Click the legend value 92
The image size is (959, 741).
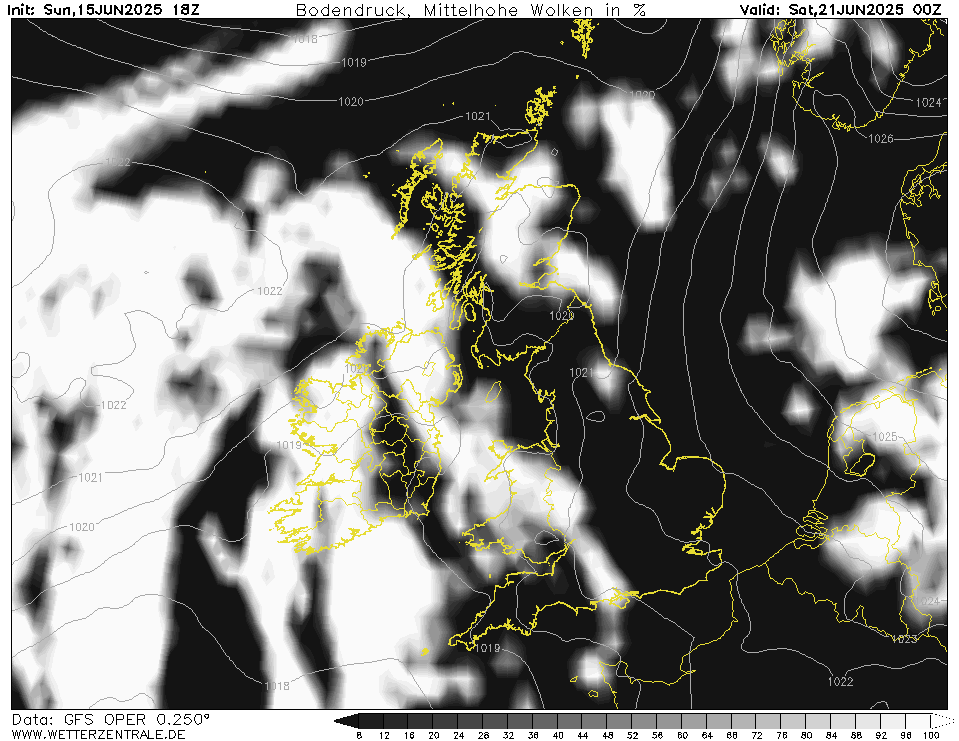coord(881,735)
